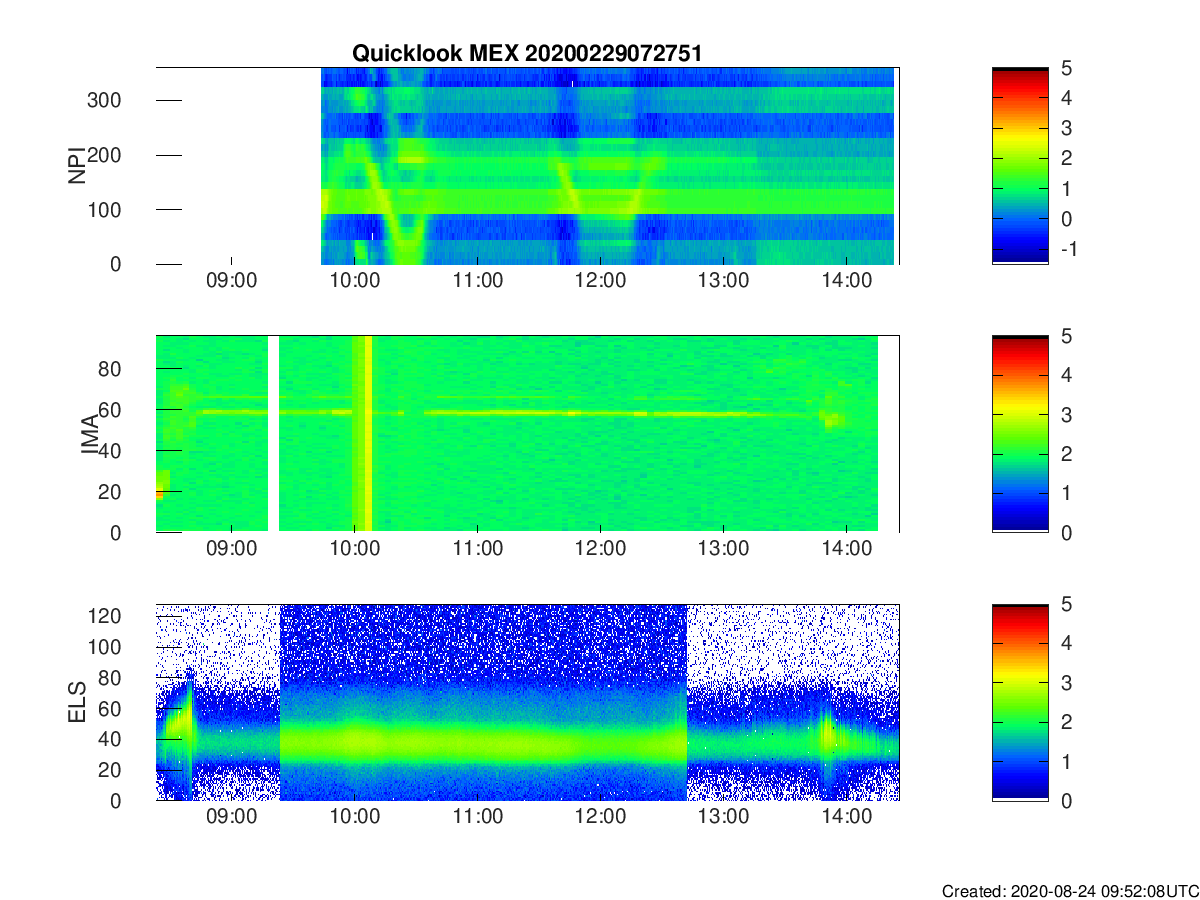Image resolution: width=1200 pixels, height=900 pixels.
Task: Click the 09:00 tick label under NPI plot
Action: 231,282
